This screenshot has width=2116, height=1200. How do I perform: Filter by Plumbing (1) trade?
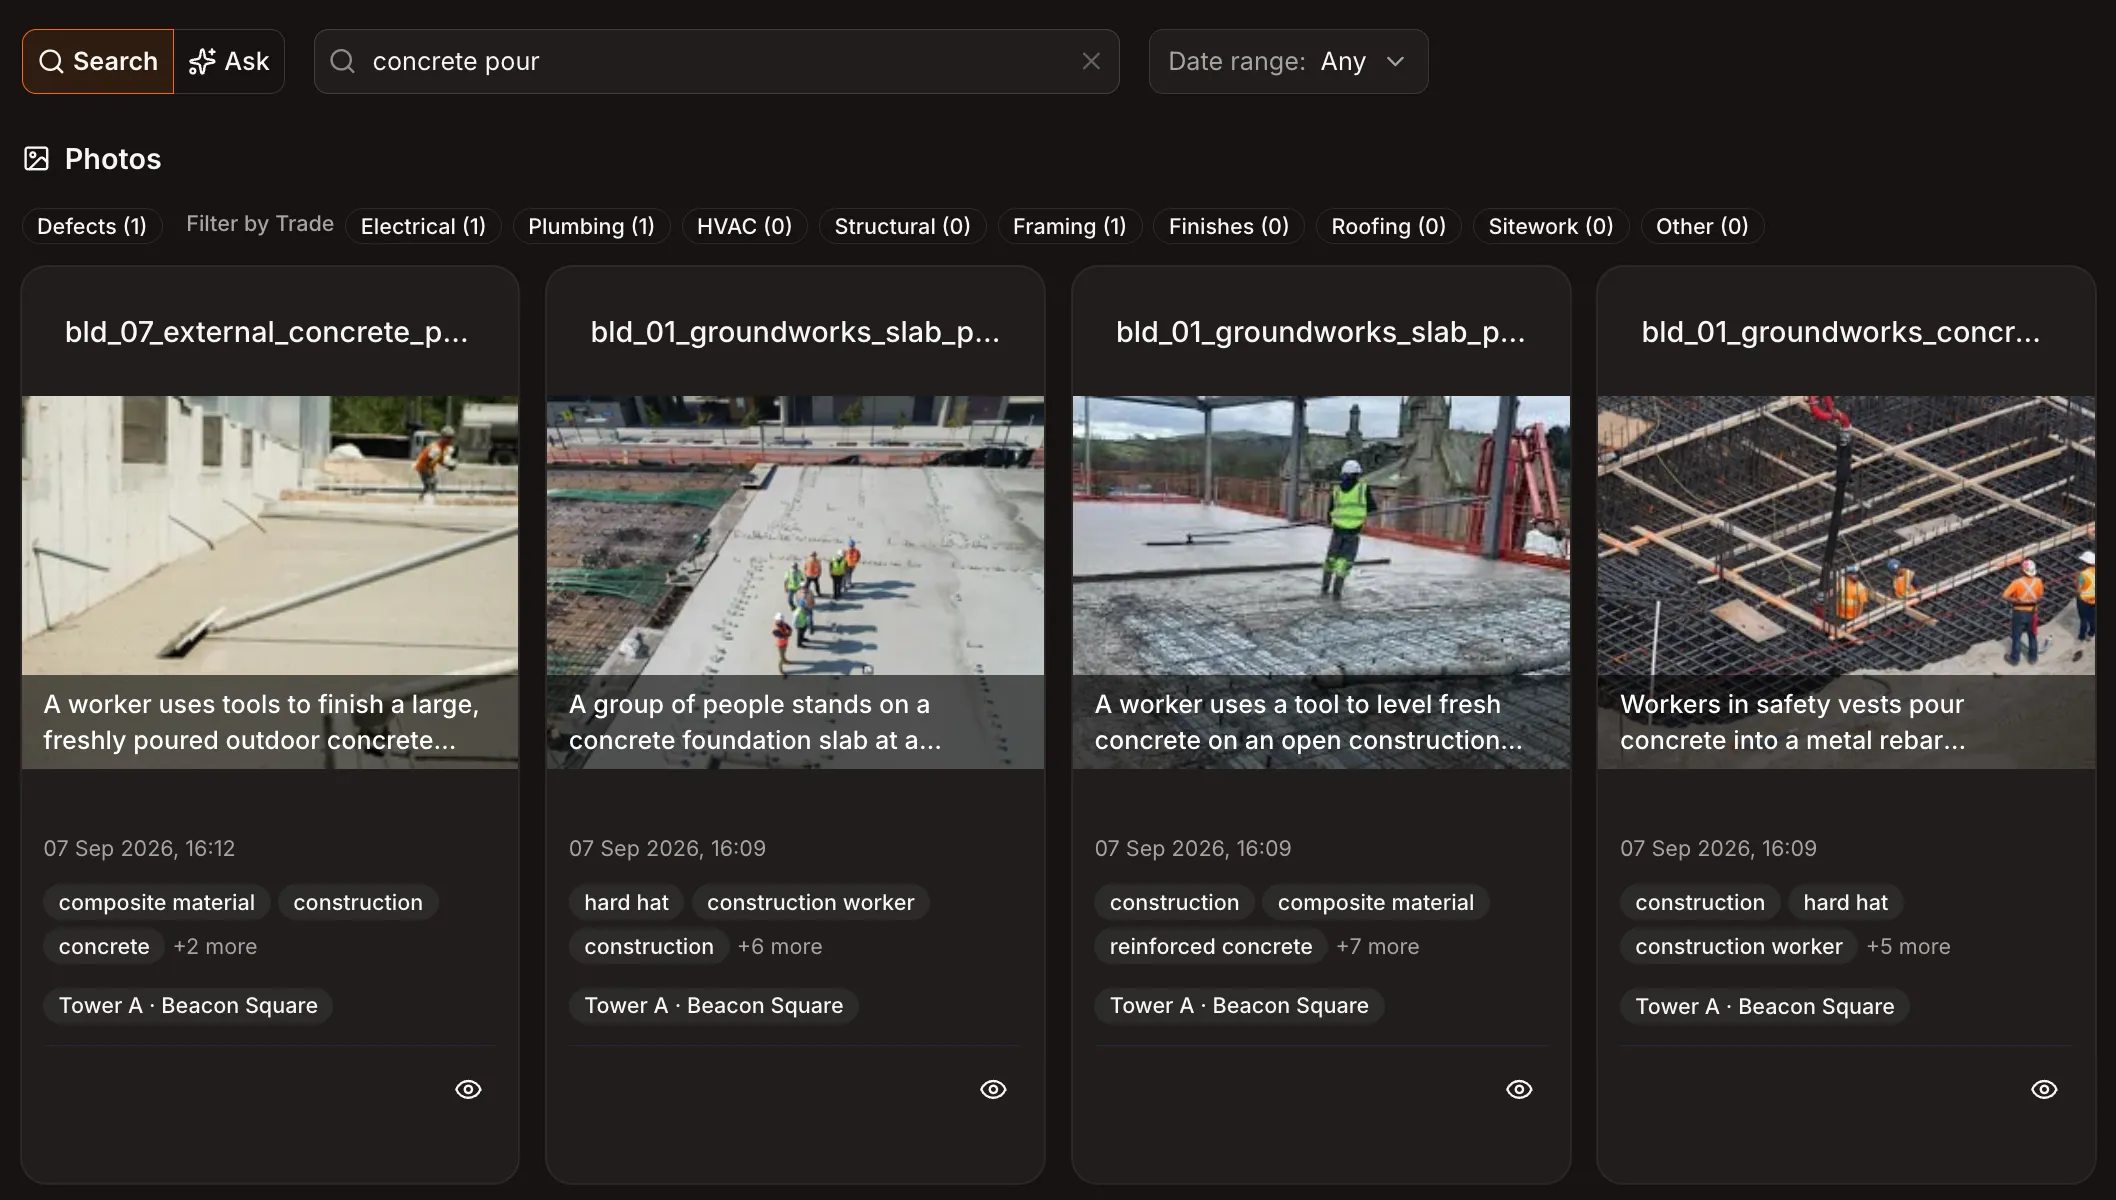[x=591, y=226]
